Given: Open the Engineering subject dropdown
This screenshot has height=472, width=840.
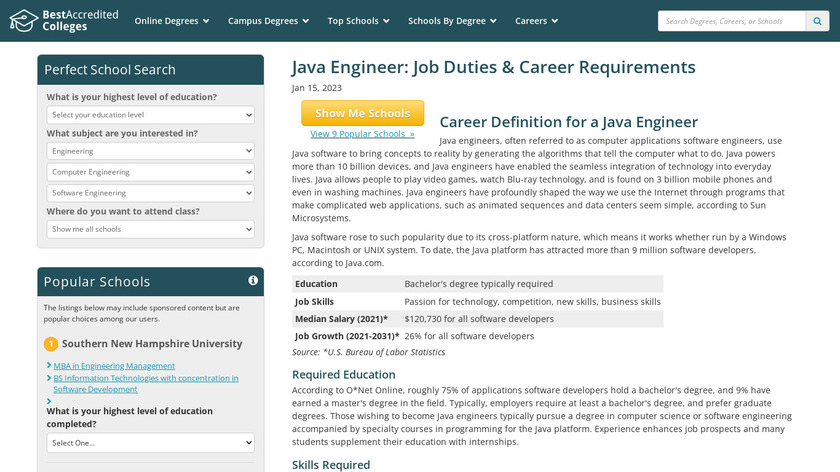Looking at the screenshot, I should pos(151,151).
